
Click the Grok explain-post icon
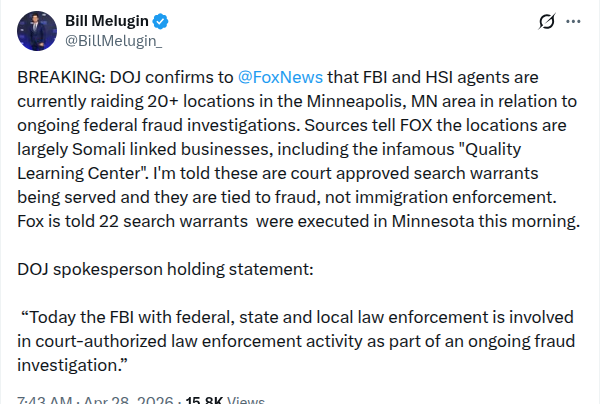pos(546,21)
